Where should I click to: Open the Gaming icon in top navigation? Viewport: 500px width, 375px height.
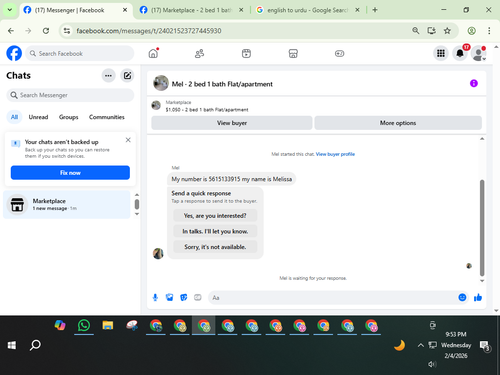(339, 53)
